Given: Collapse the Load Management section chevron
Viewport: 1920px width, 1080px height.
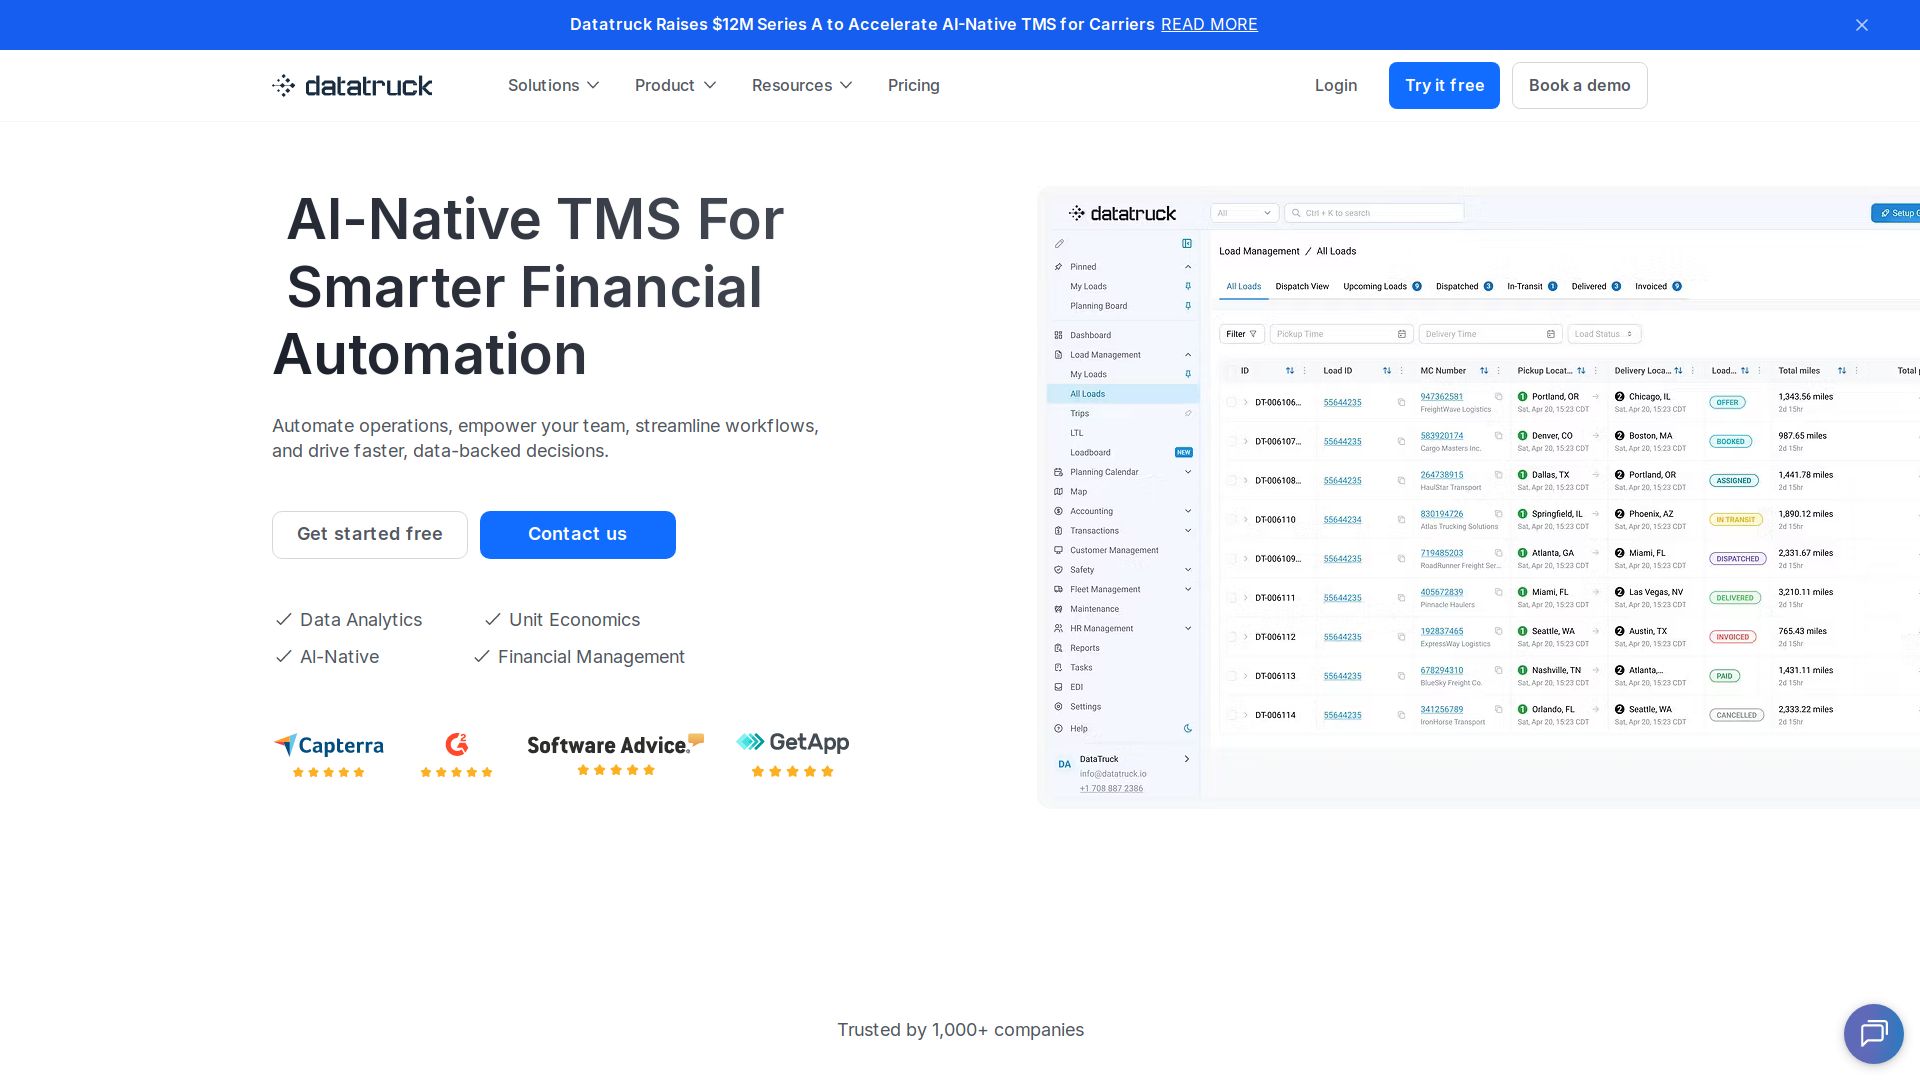Looking at the screenshot, I should coord(1188,355).
